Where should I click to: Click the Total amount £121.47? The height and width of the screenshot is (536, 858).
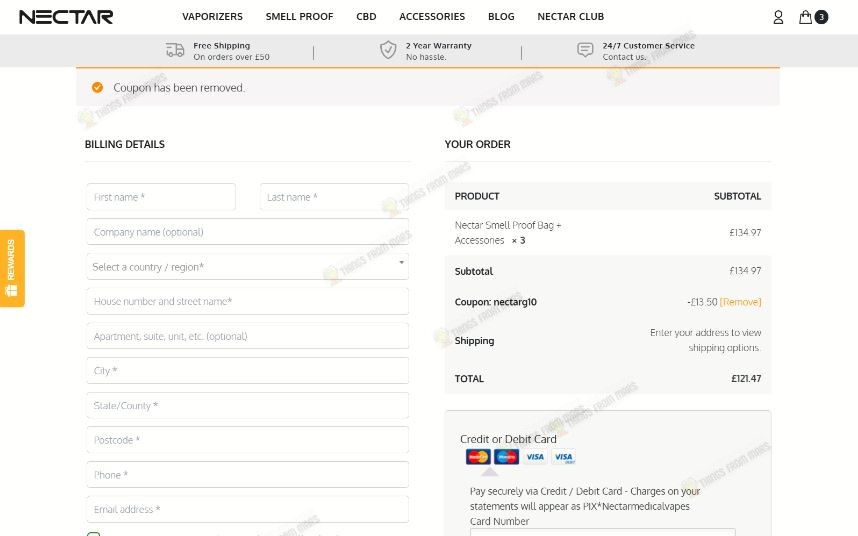click(x=746, y=378)
